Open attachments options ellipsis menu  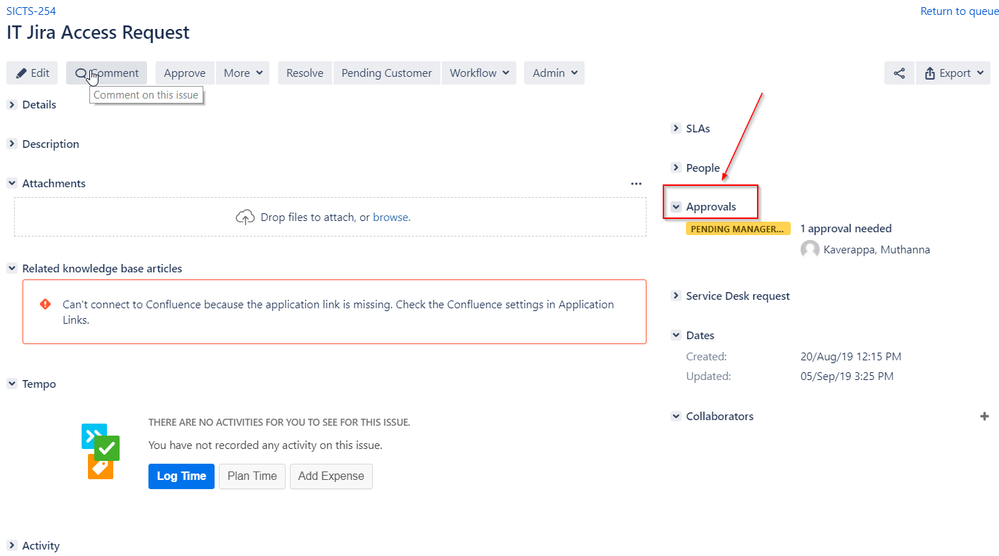point(636,184)
